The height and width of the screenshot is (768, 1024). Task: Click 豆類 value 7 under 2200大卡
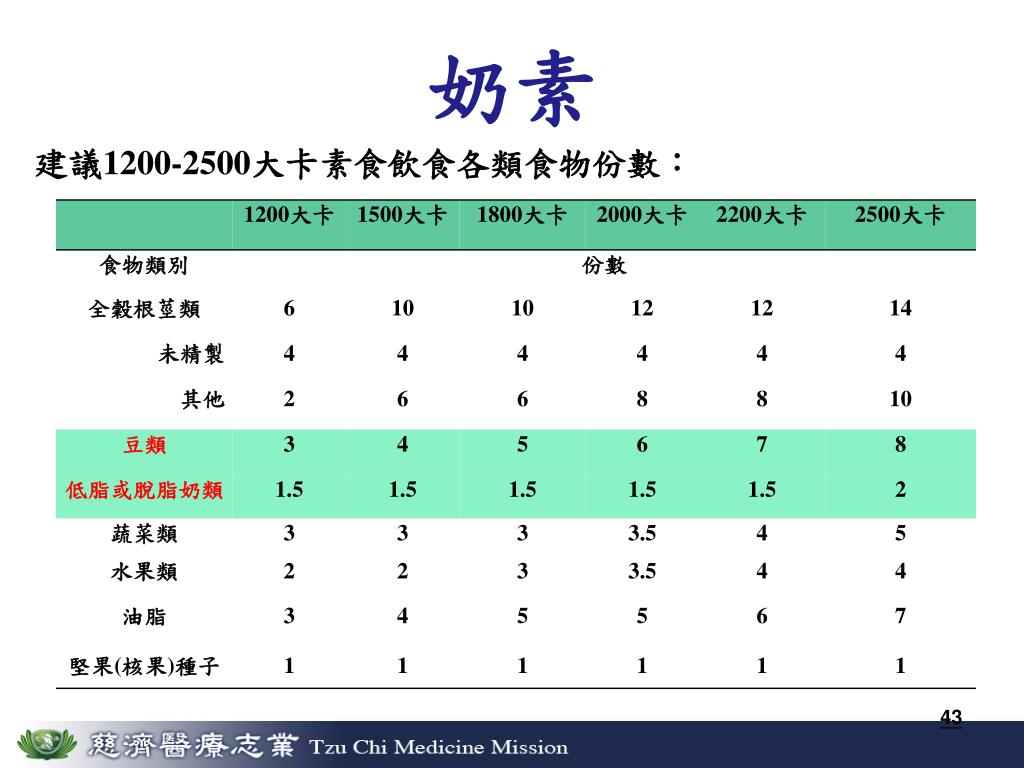click(761, 444)
